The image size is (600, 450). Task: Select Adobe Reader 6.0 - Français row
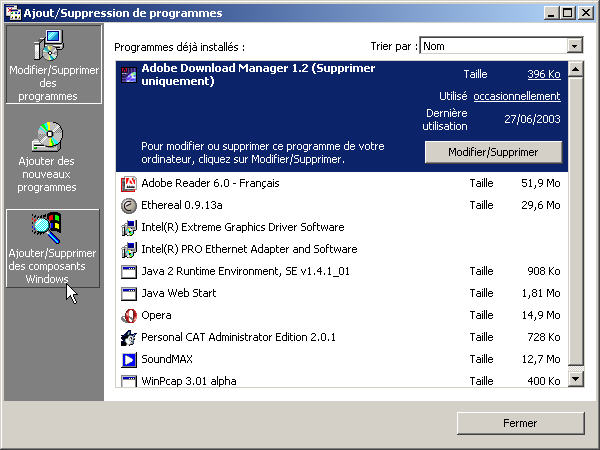tap(342, 183)
